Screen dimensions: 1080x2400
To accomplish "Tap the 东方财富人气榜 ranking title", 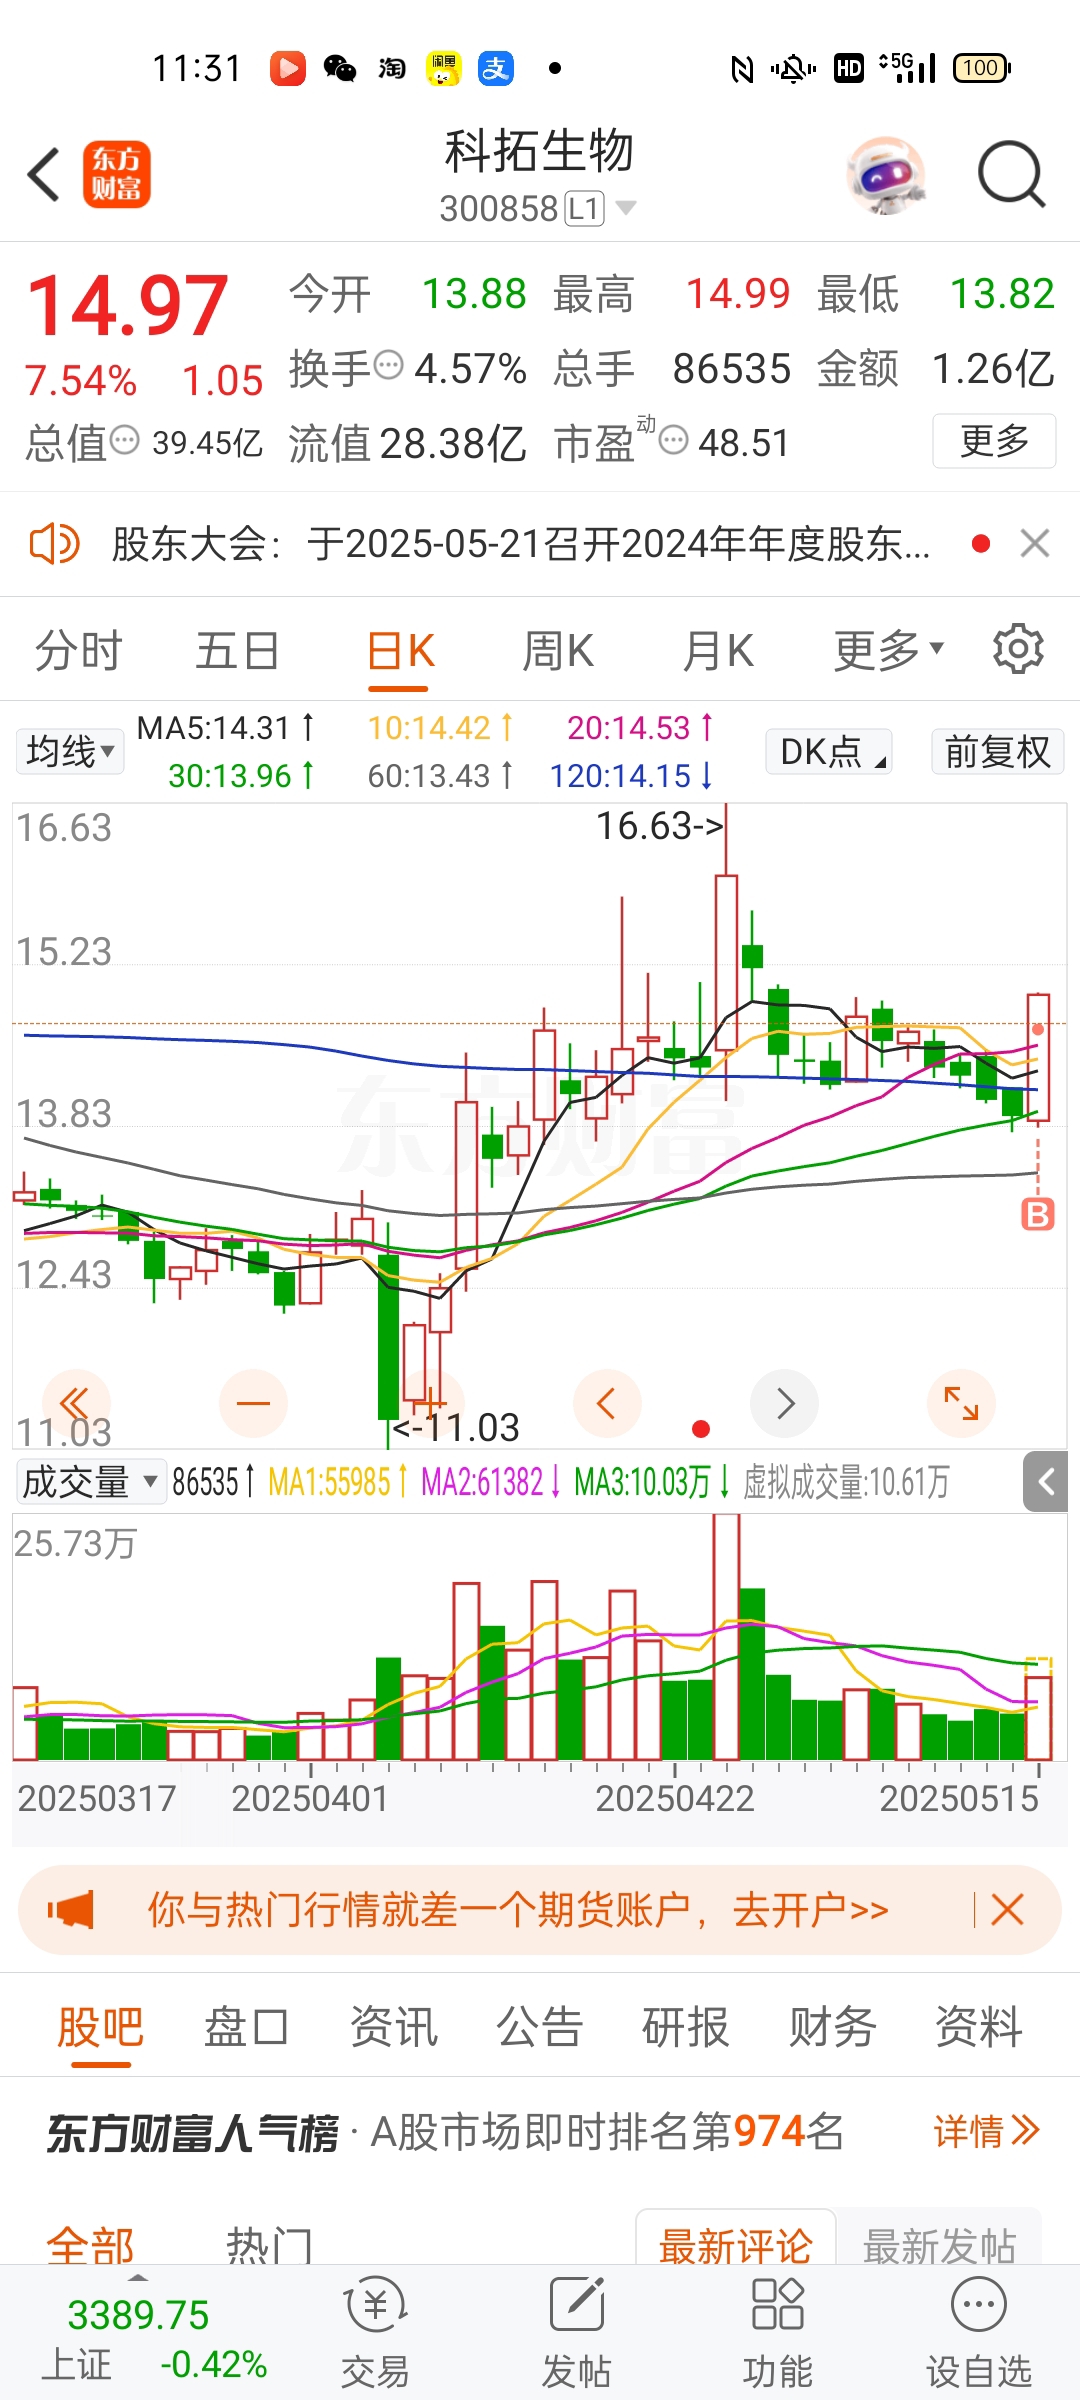I will click(x=192, y=2133).
